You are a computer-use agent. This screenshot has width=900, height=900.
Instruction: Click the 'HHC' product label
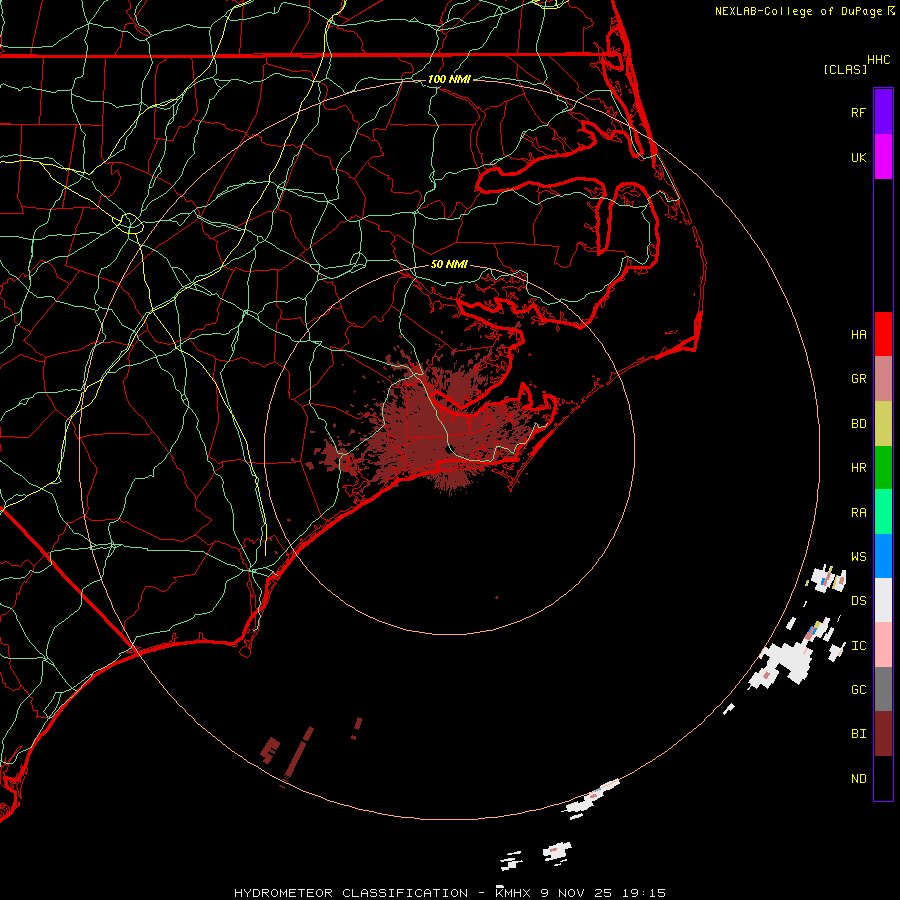point(878,60)
